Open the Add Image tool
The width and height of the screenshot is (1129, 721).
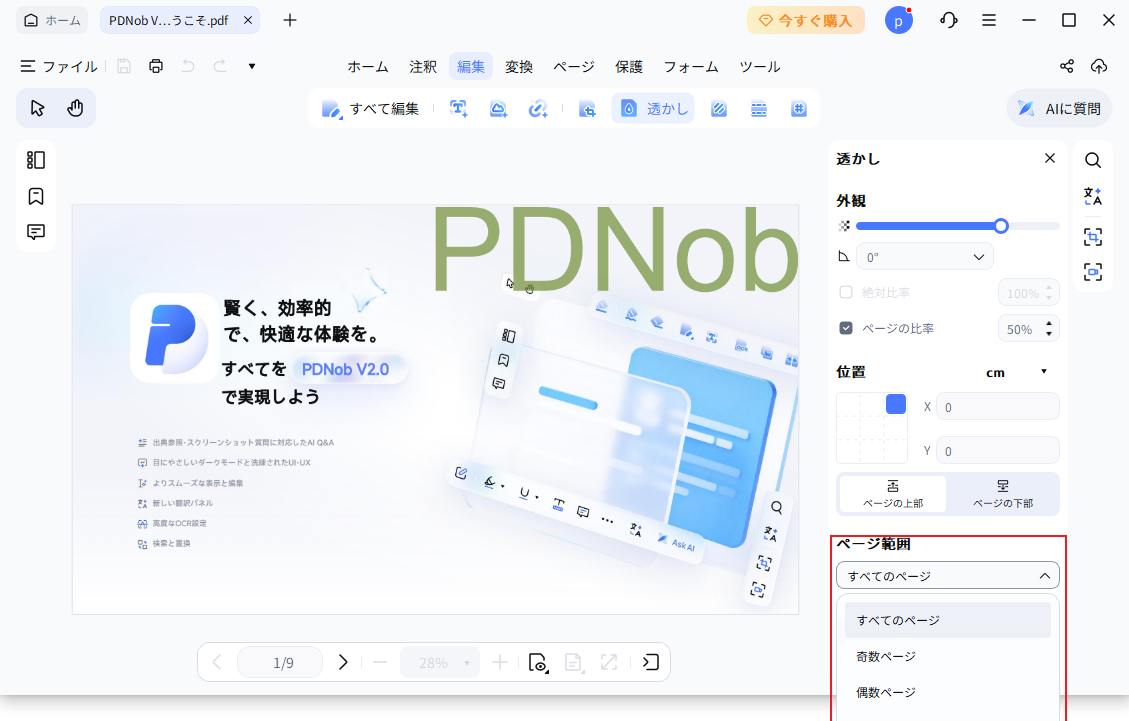(x=498, y=108)
